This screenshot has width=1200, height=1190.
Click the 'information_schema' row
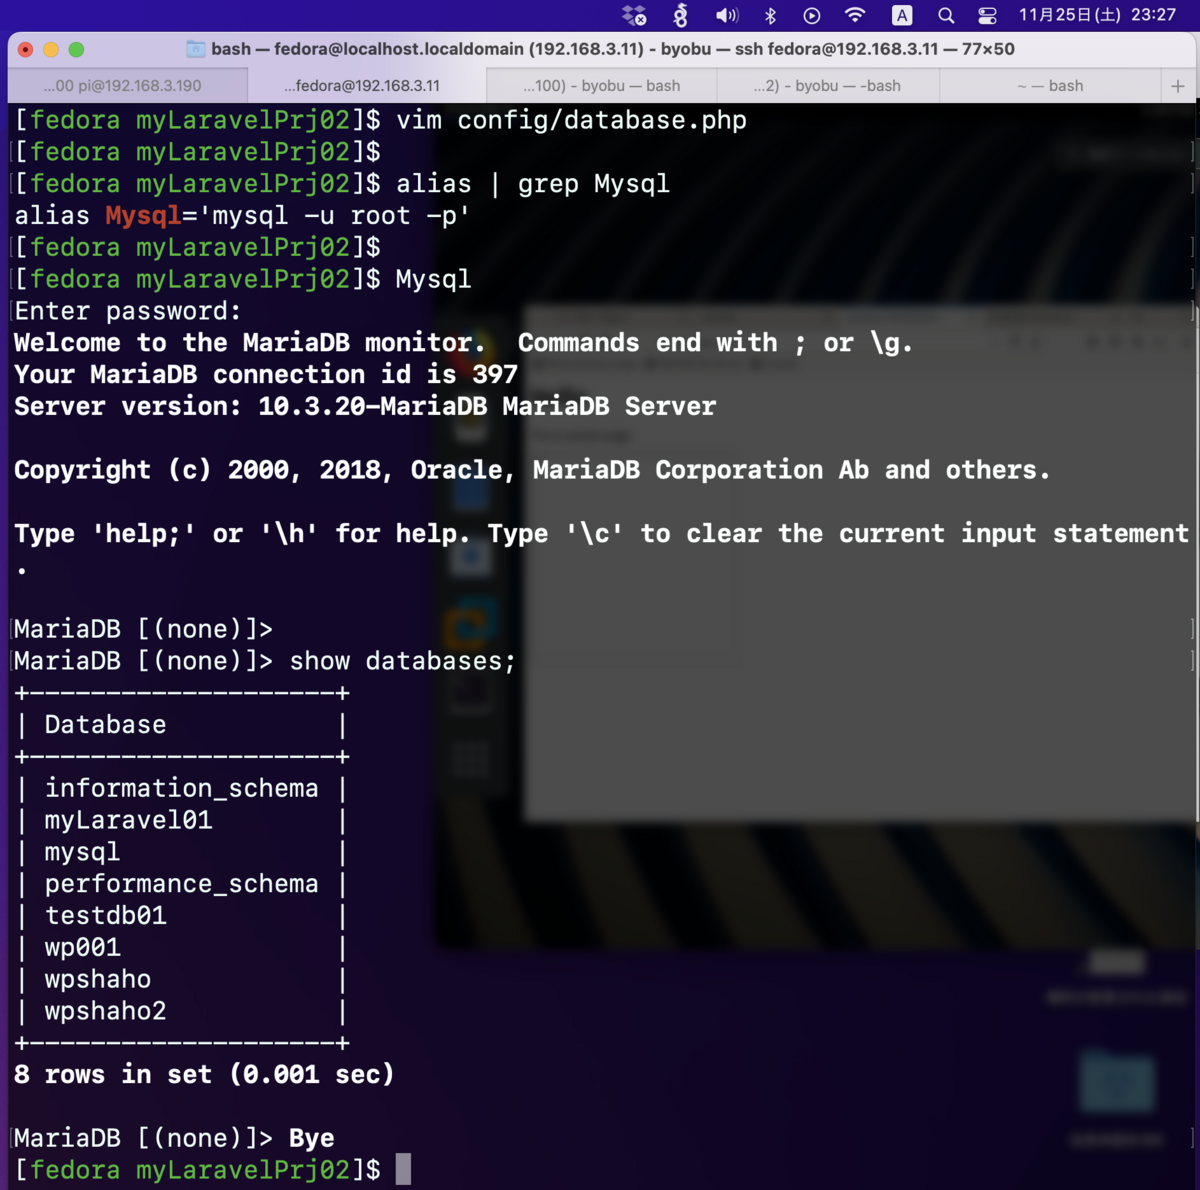click(x=181, y=789)
